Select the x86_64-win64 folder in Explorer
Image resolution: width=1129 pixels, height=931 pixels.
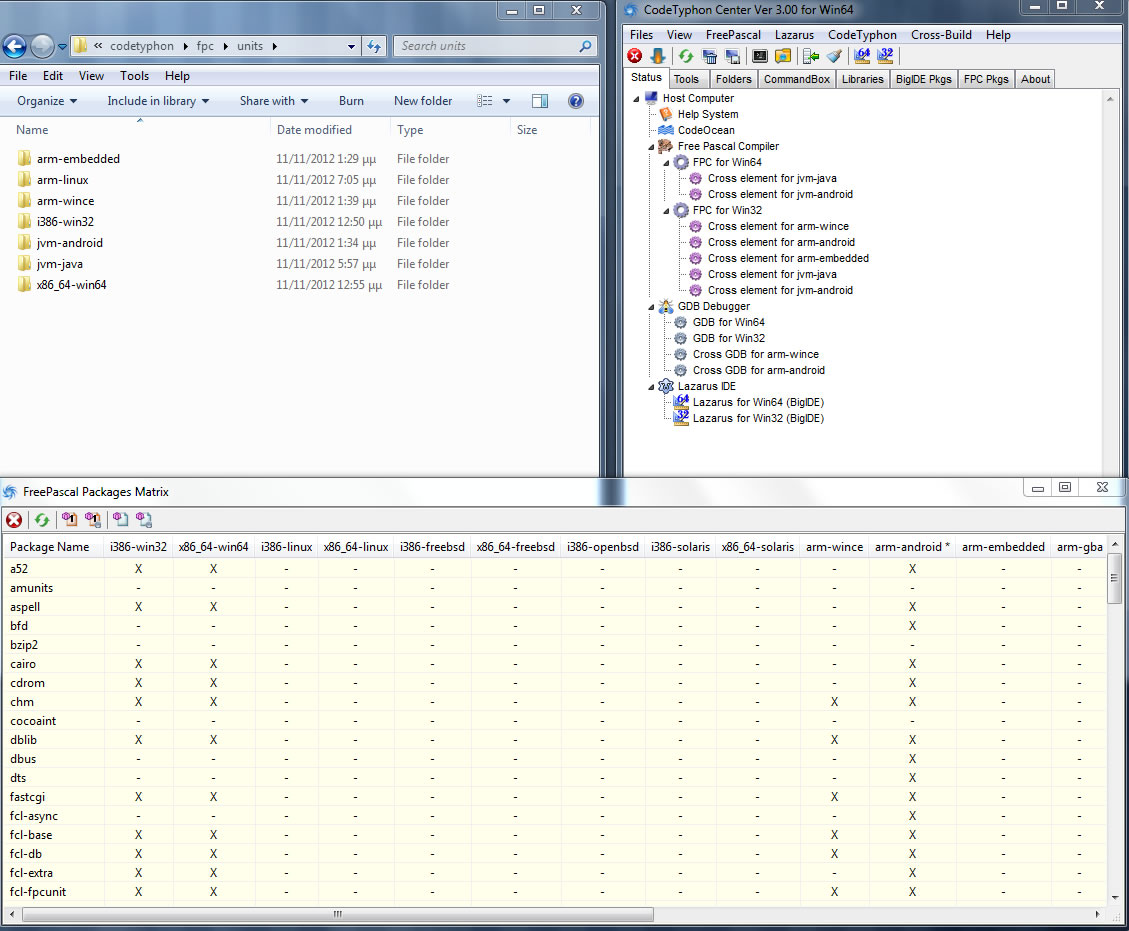pos(71,285)
